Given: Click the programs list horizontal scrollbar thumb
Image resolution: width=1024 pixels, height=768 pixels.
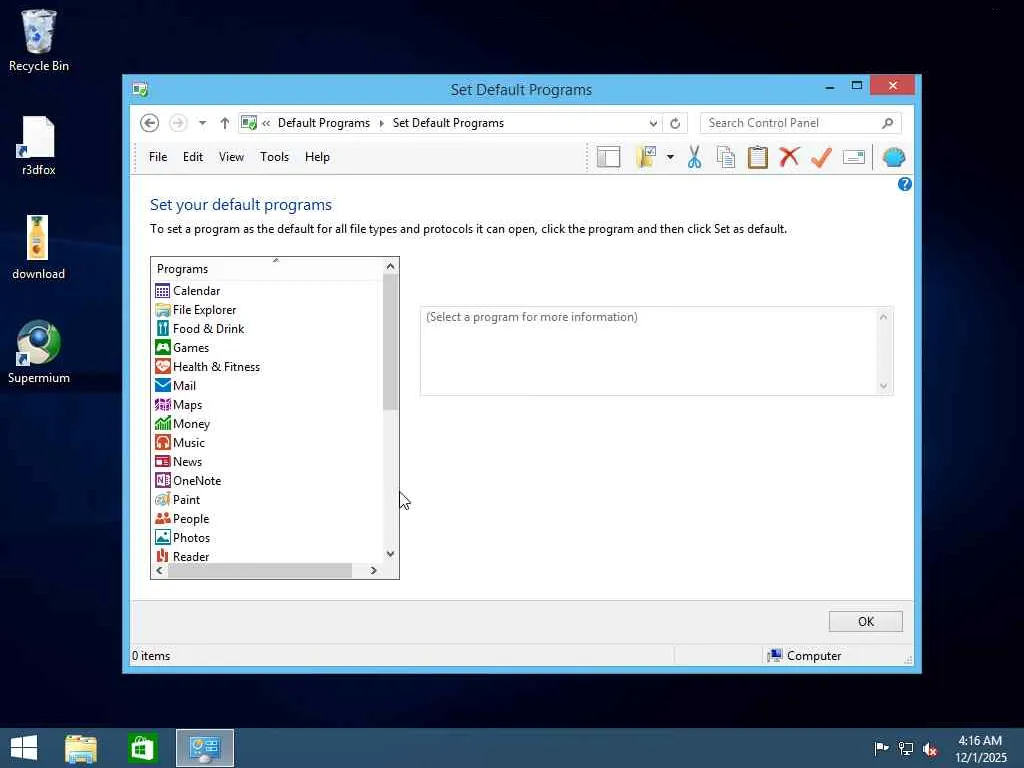Looking at the screenshot, I should pyautogui.click(x=260, y=570).
